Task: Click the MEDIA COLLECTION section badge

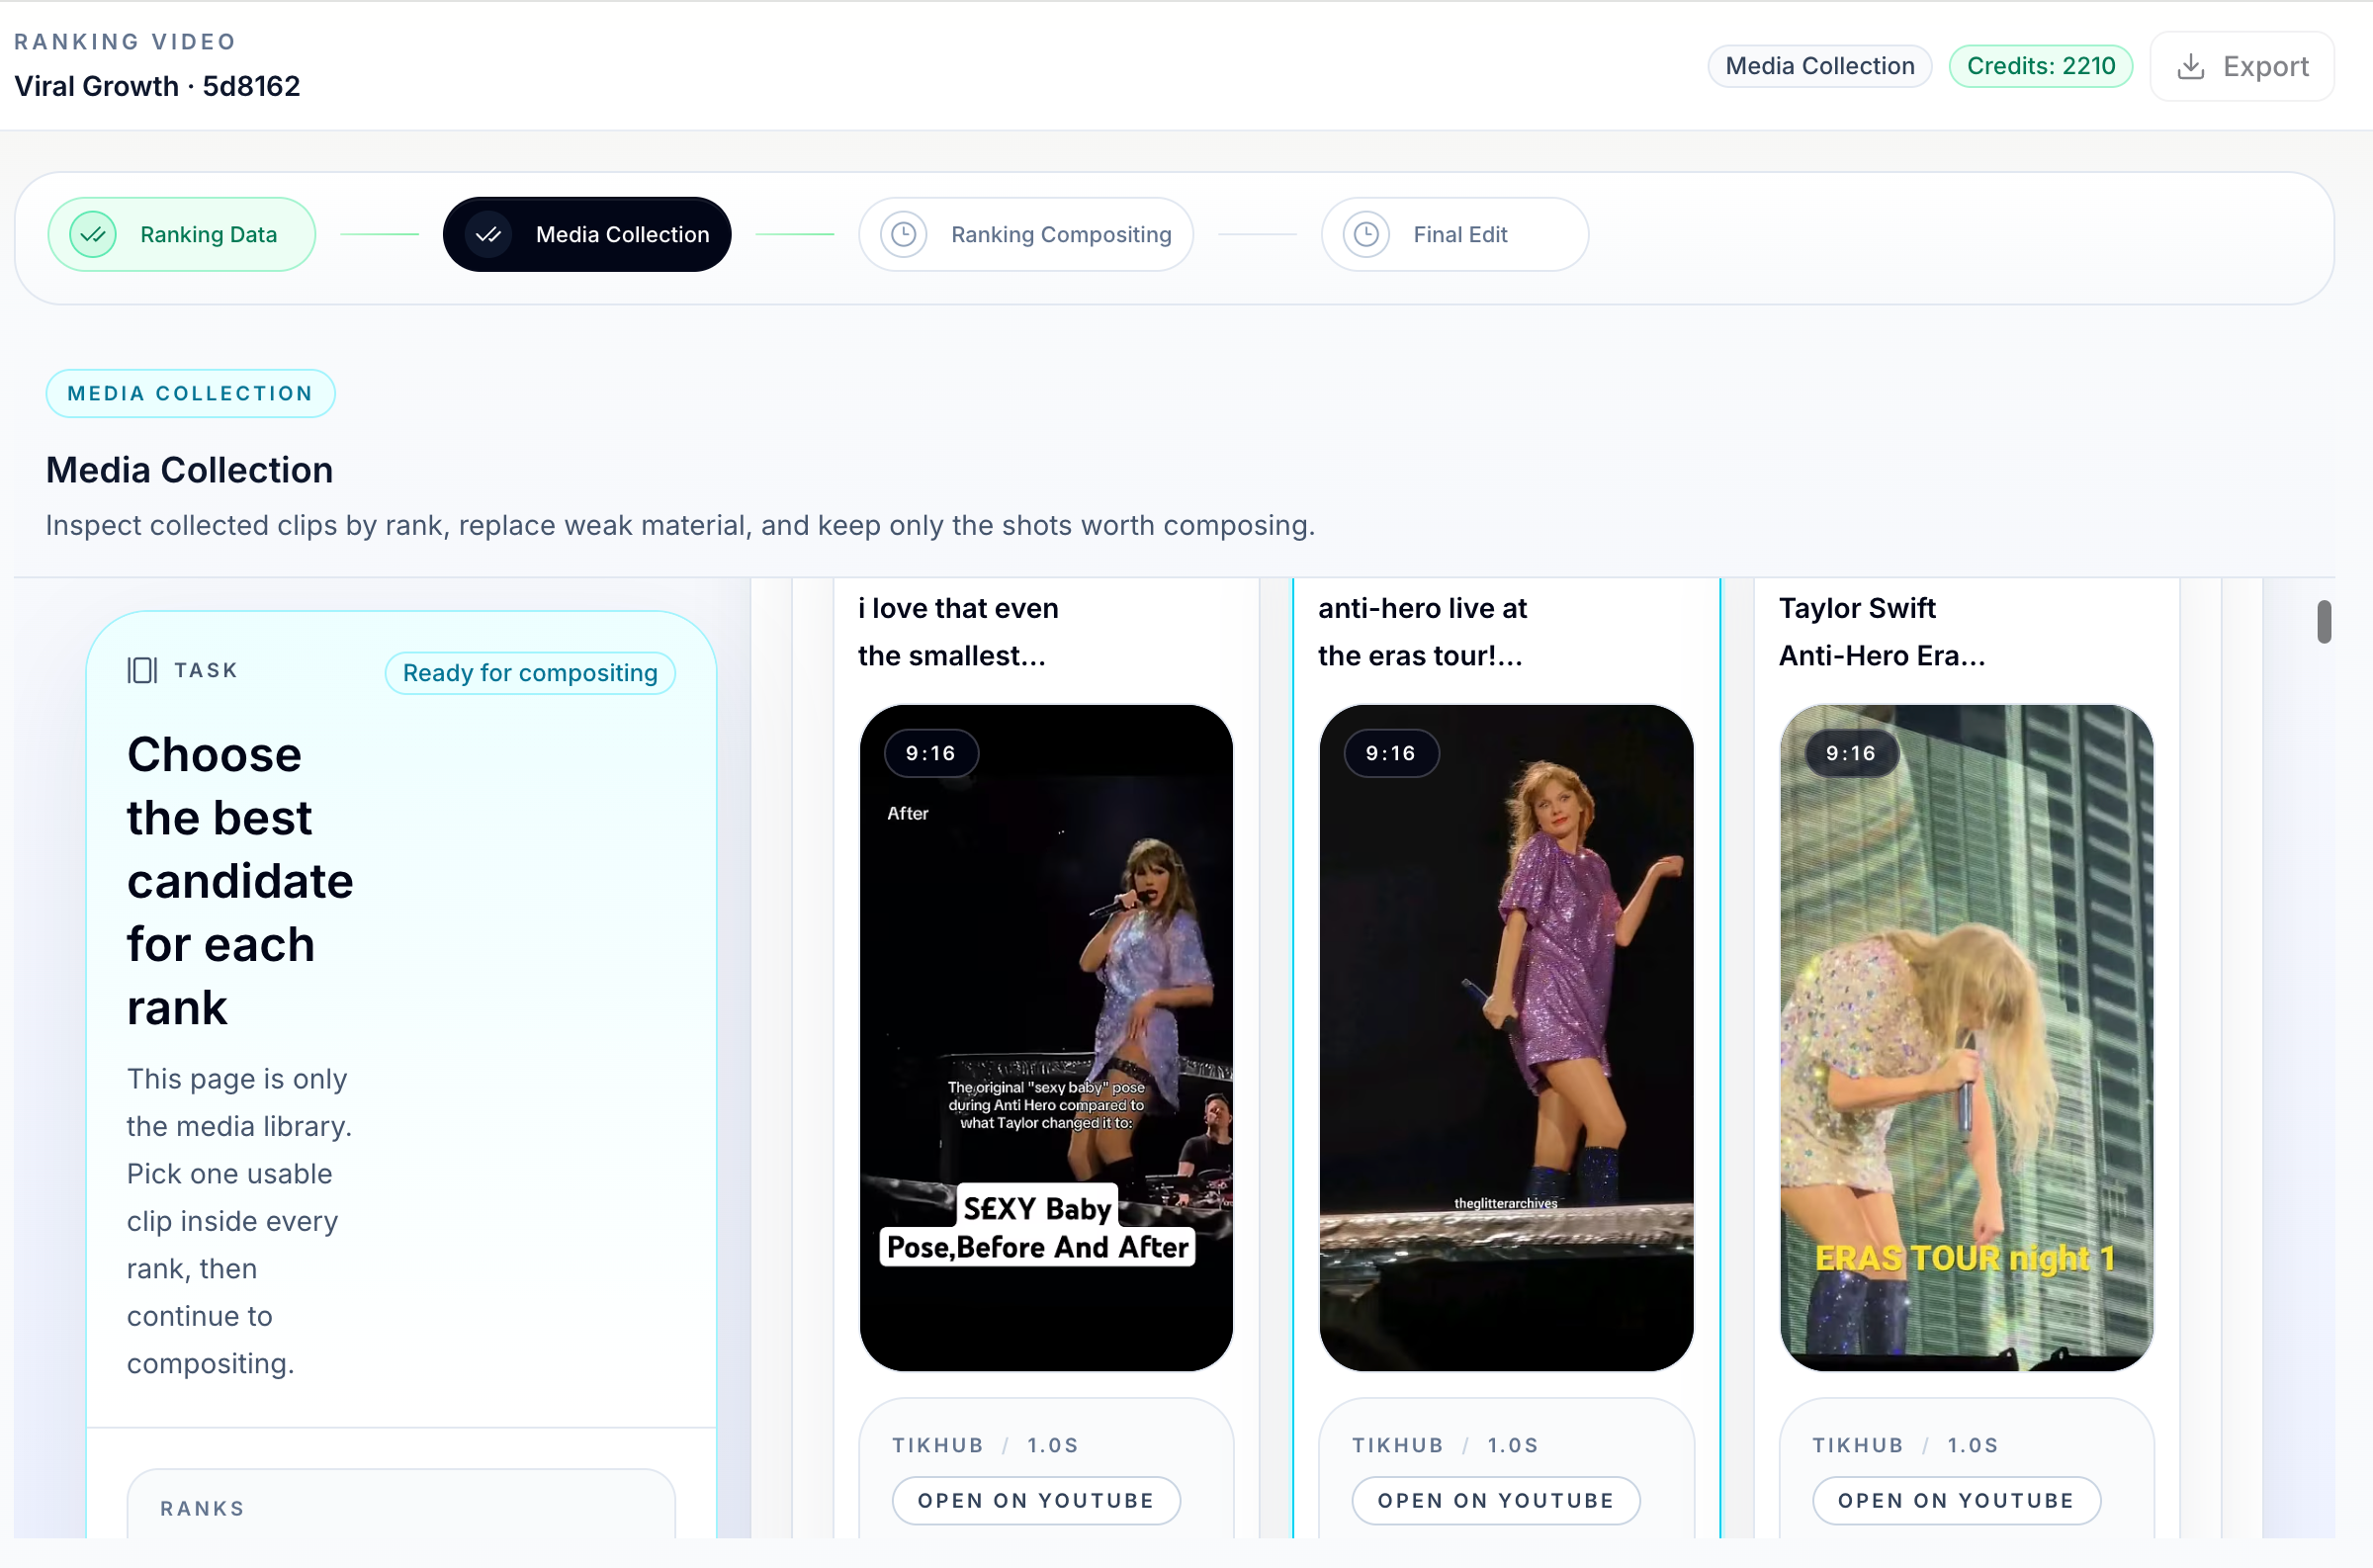Action: pos(190,393)
